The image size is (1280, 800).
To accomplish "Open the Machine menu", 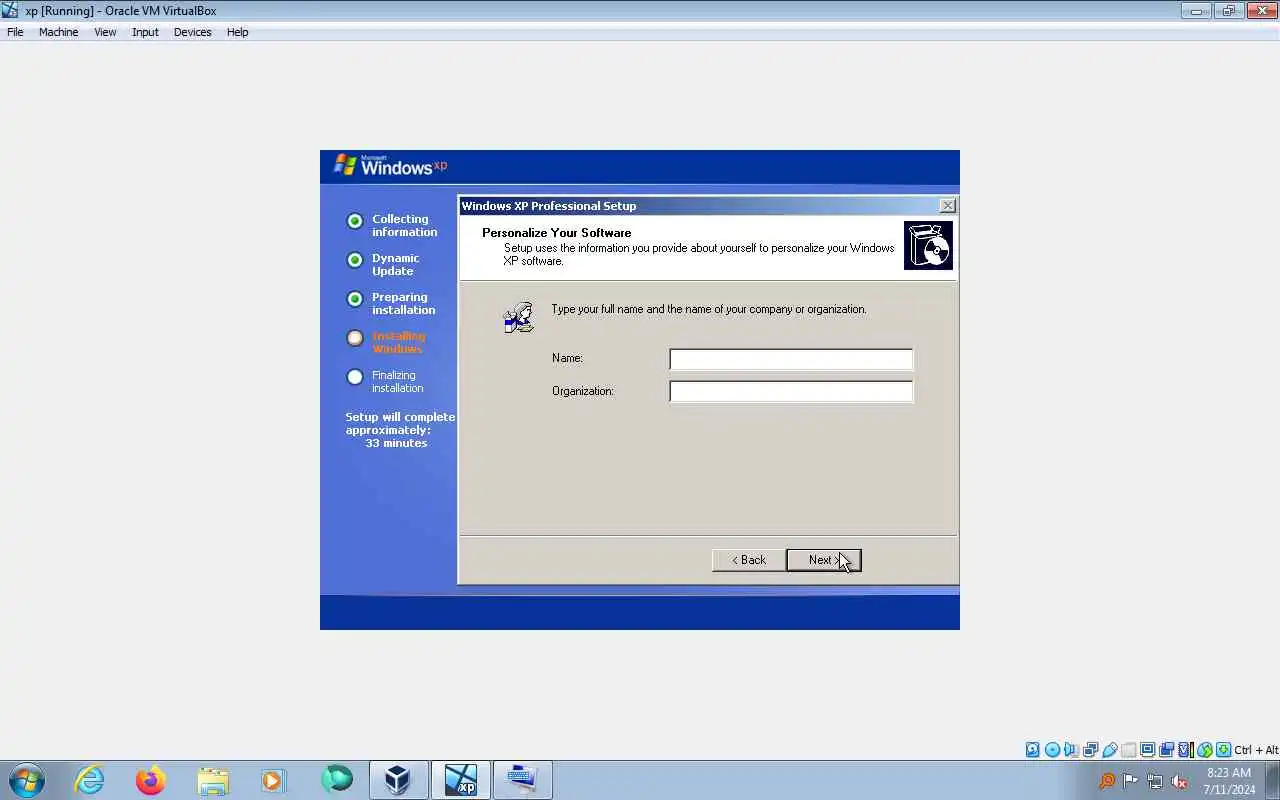I will coord(58,32).
